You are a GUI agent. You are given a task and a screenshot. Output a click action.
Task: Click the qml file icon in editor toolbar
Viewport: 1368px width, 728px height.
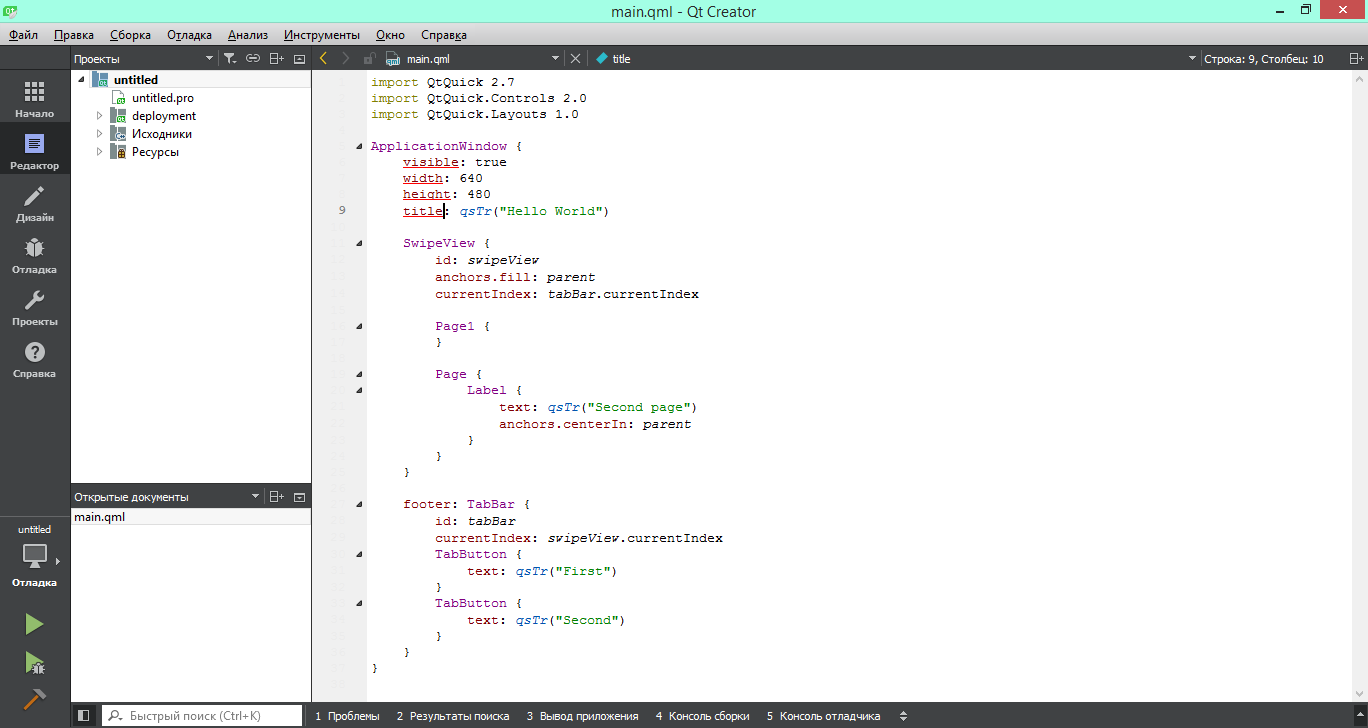pyautogui.click(x=393, y=59)
